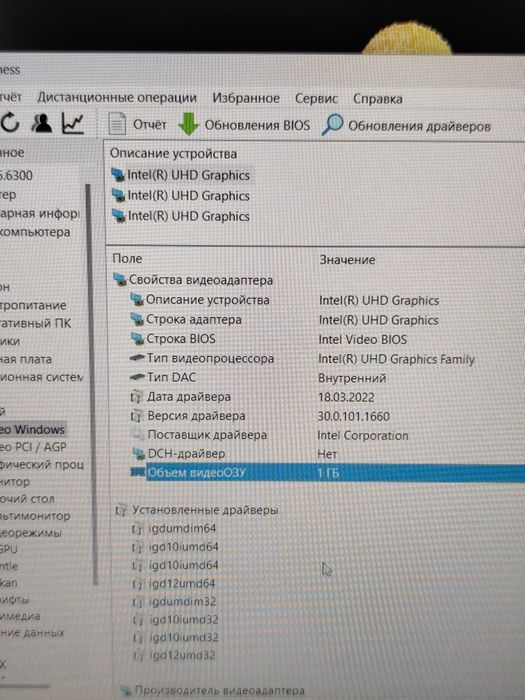525x700 pixels.
Task: Click the Отчёт document icon
Action: [117, 124]
